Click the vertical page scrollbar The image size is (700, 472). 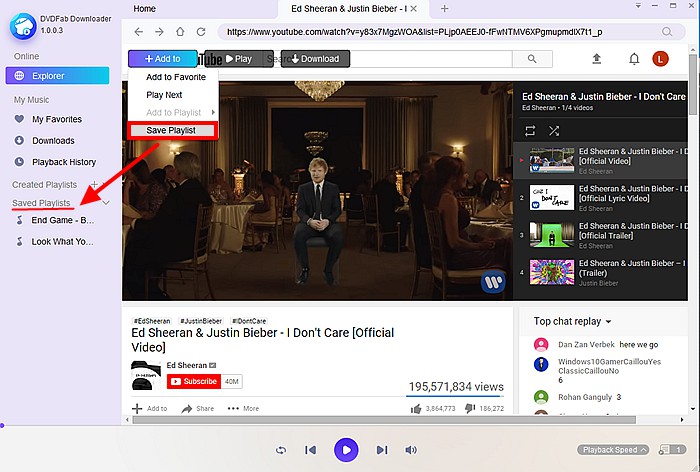pyautogui.click(x=693, y=85)
